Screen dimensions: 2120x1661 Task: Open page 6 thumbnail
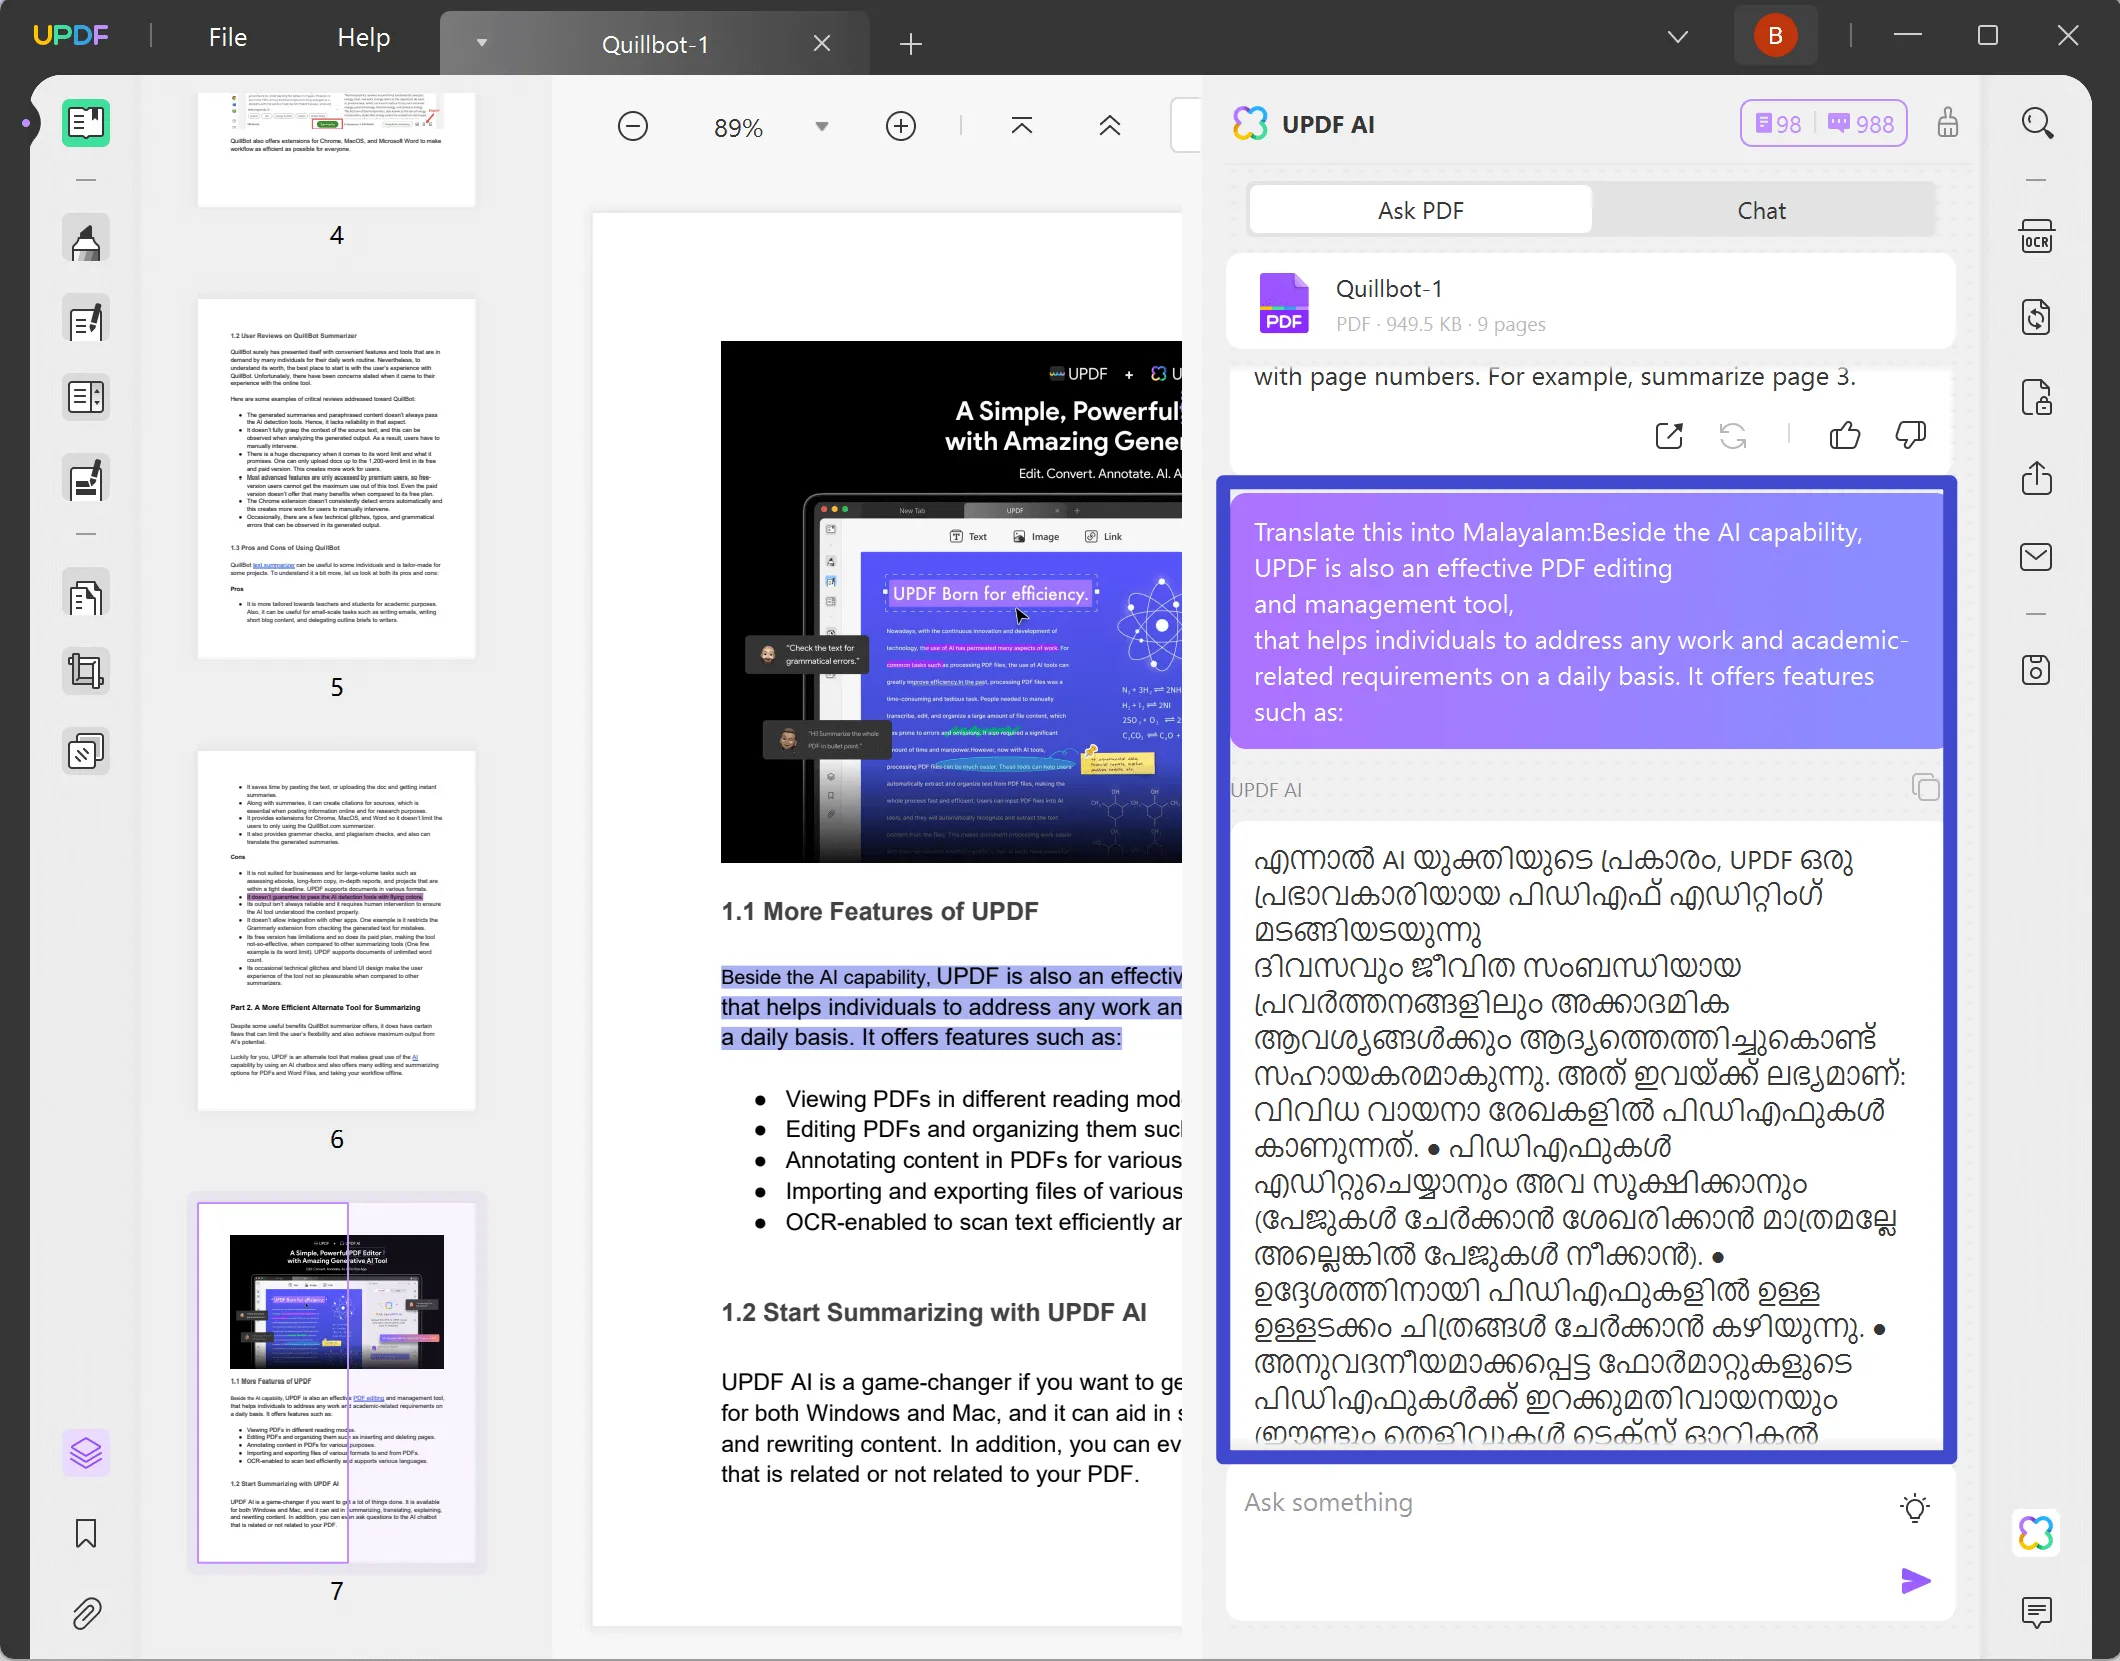click(337, 931)
